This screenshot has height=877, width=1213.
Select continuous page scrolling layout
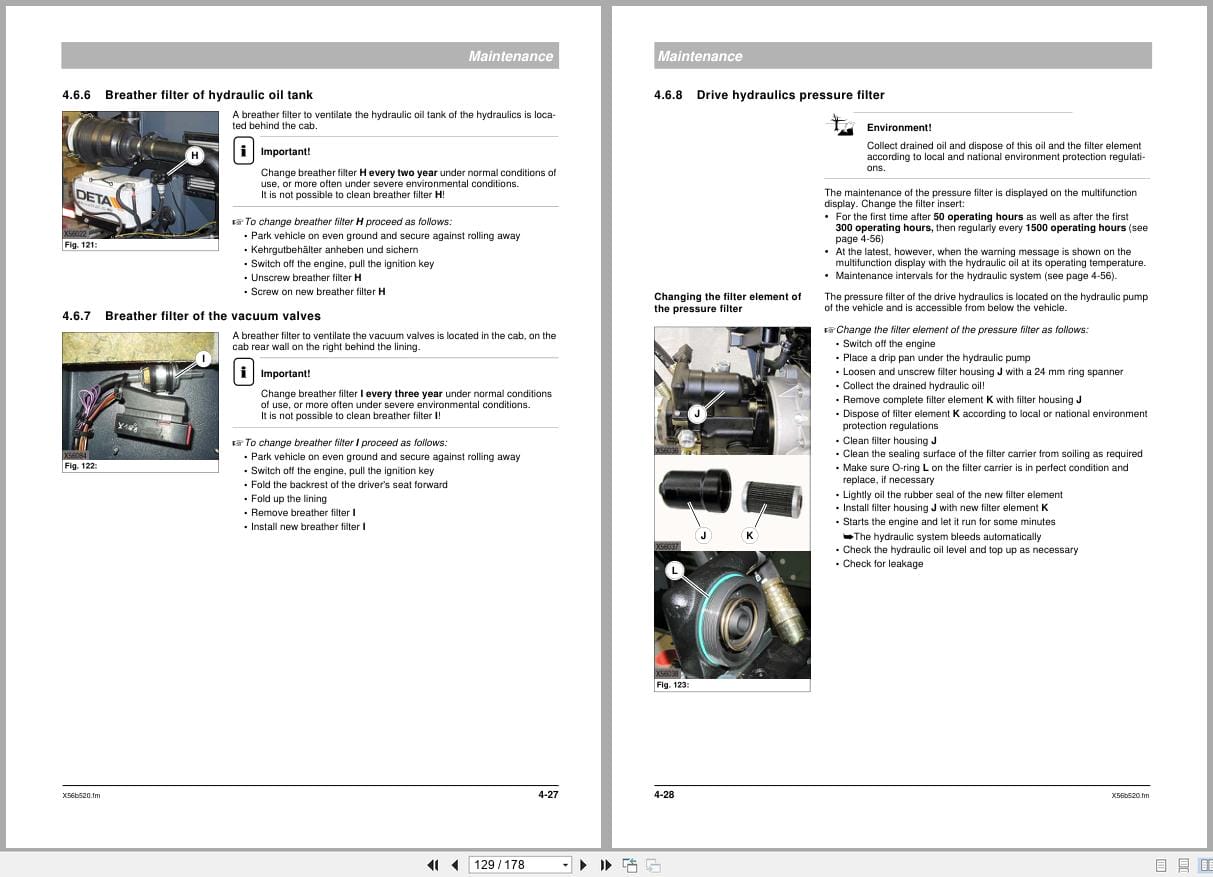tap(1183, 865)
